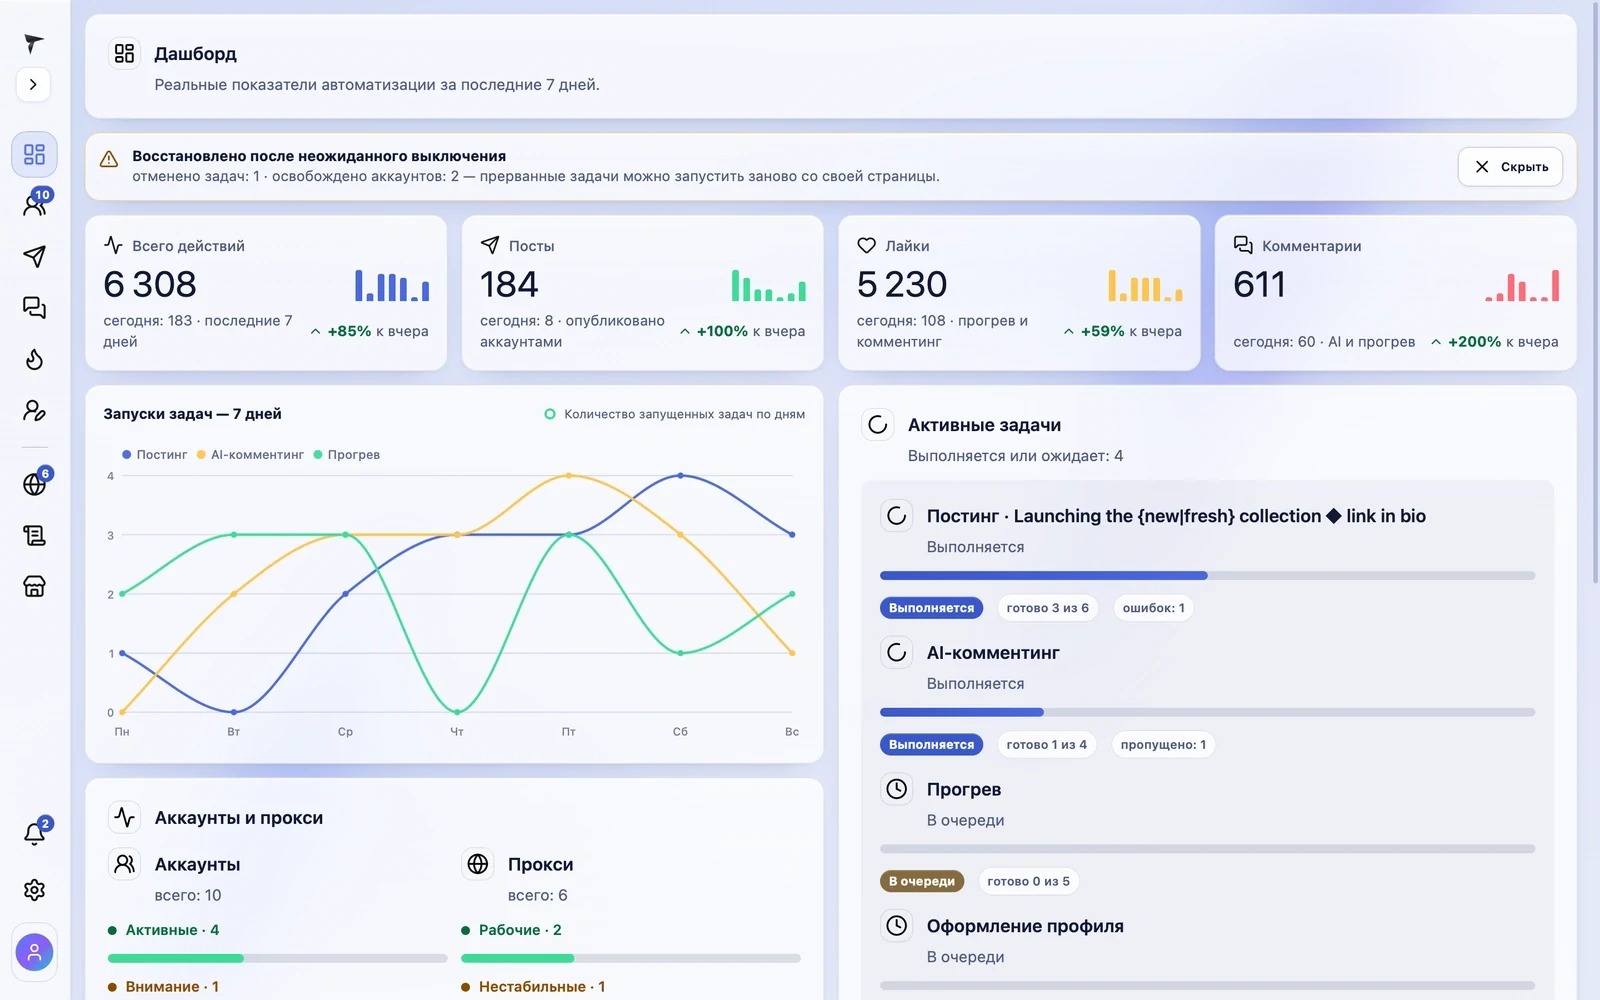
Task: Open the warm-up flame sidebar icon
Action: (x=34, y=359)
